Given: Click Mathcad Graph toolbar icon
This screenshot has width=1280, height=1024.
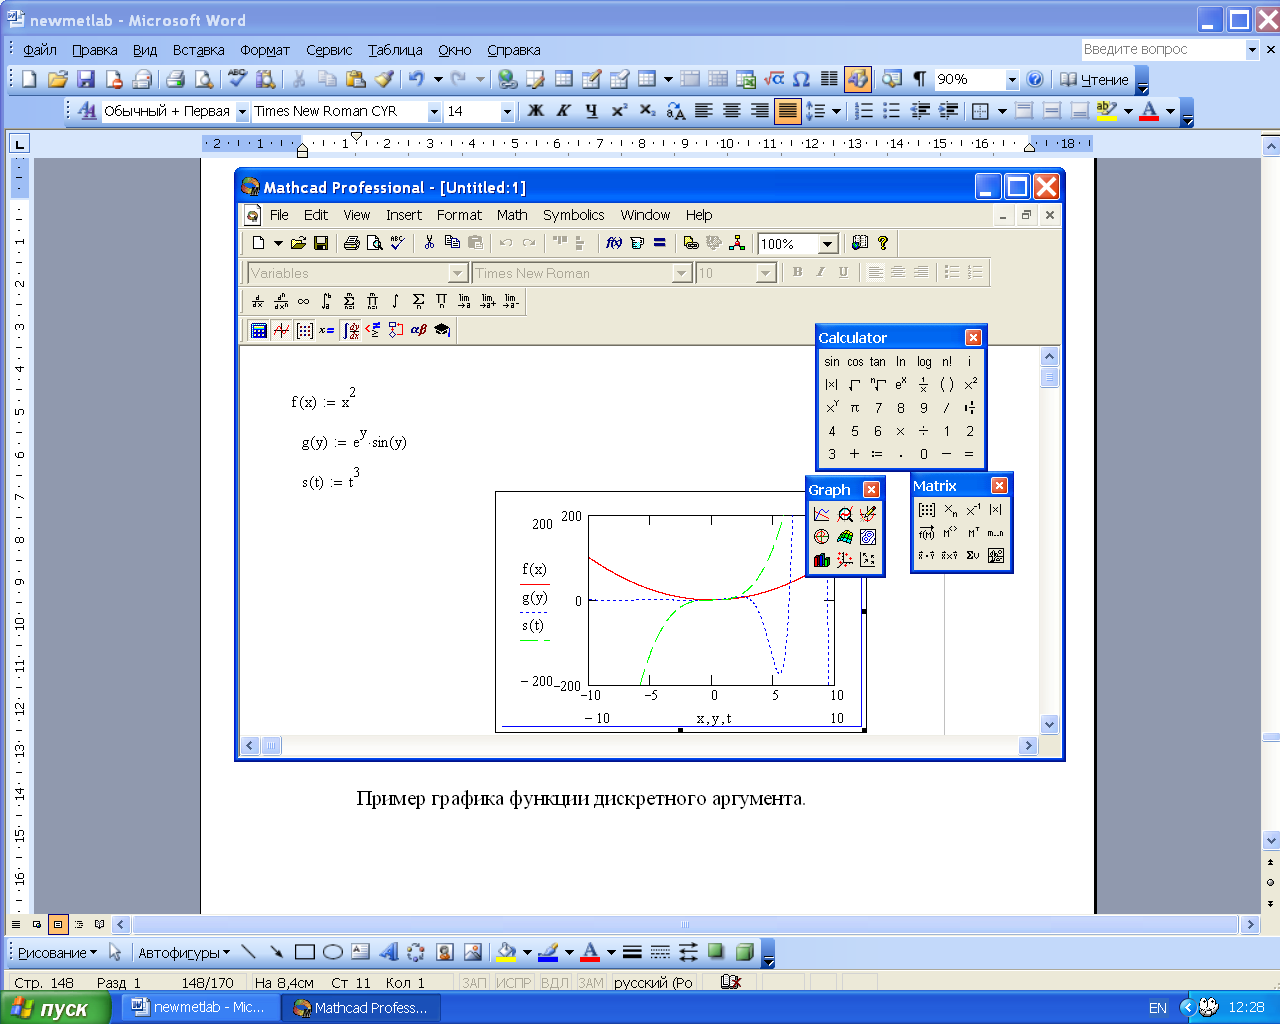Looking at the screenshot, I should [282, 330].
